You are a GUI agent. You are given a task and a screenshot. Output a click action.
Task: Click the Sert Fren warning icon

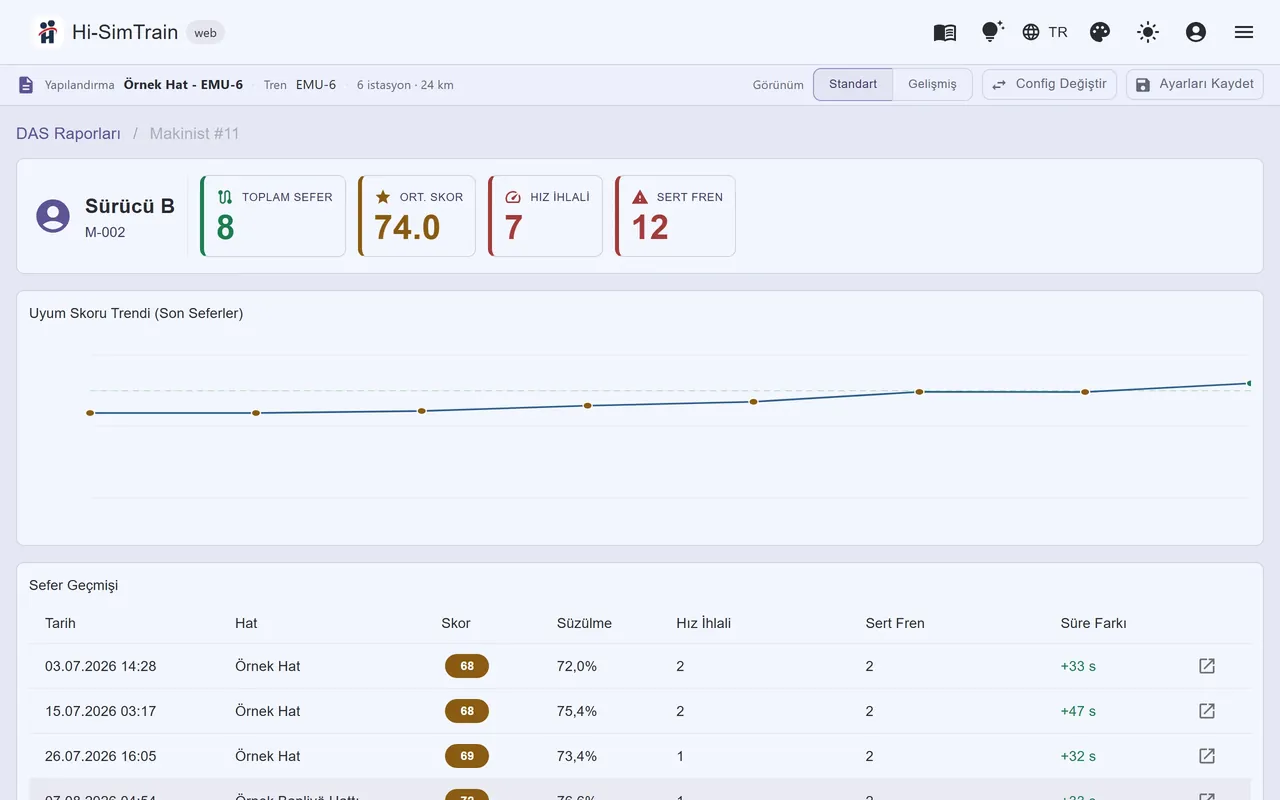tap(640, 197)
